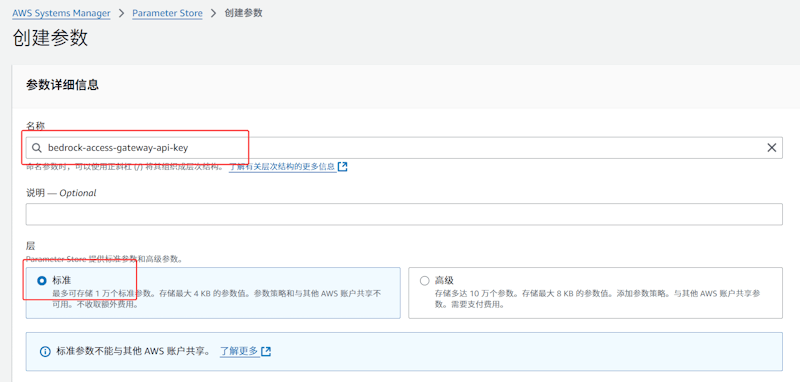Clear the name field with X icon
This screenshot has height=382, width=800.
(771, 148)
